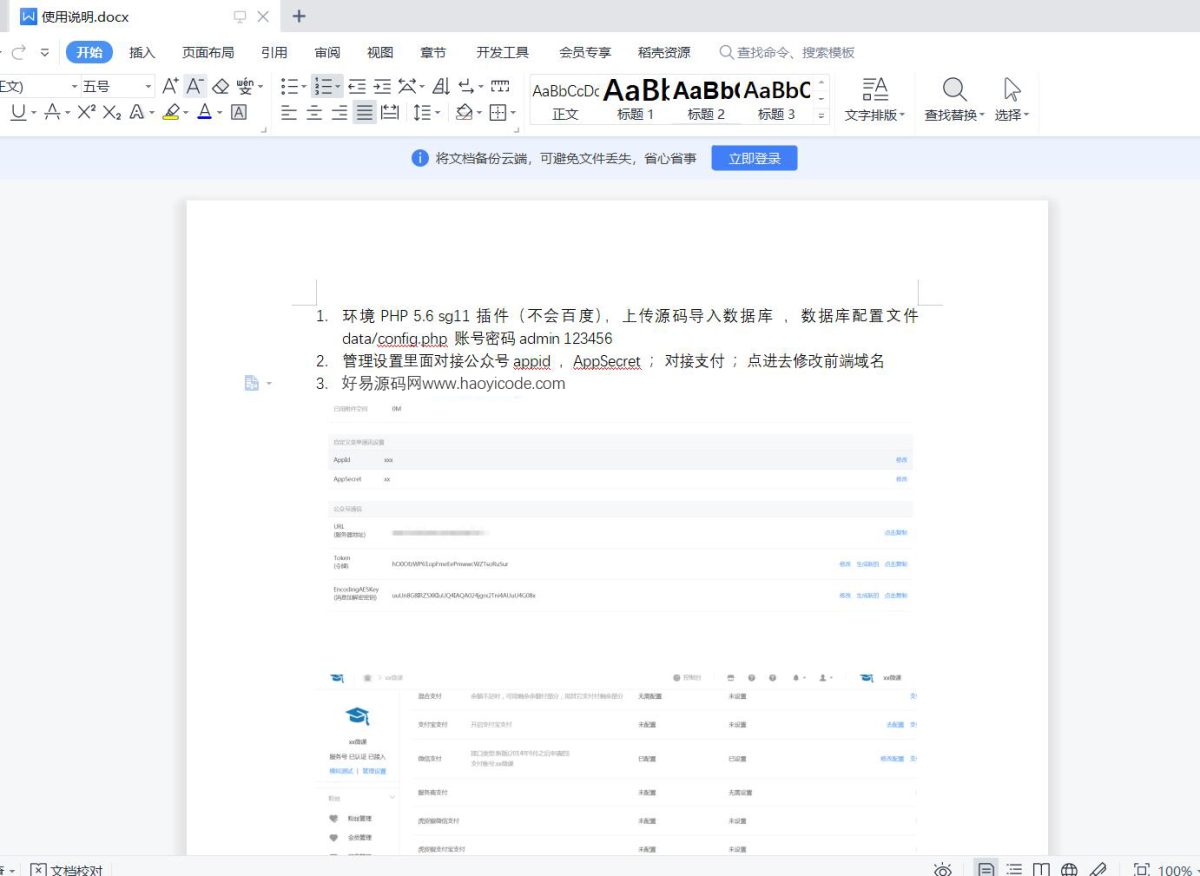The image size is (1200, 876).
Task: Open the underline style dropdown arrow
Action: point(33,114)
